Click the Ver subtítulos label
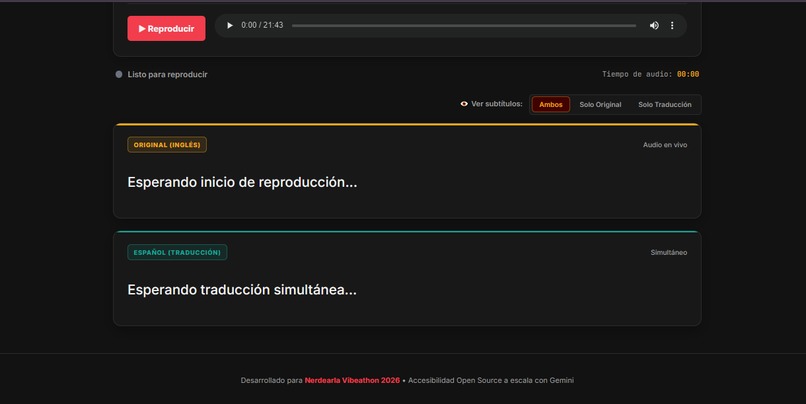Screen dimensions: 806x404 click(497, 104)
